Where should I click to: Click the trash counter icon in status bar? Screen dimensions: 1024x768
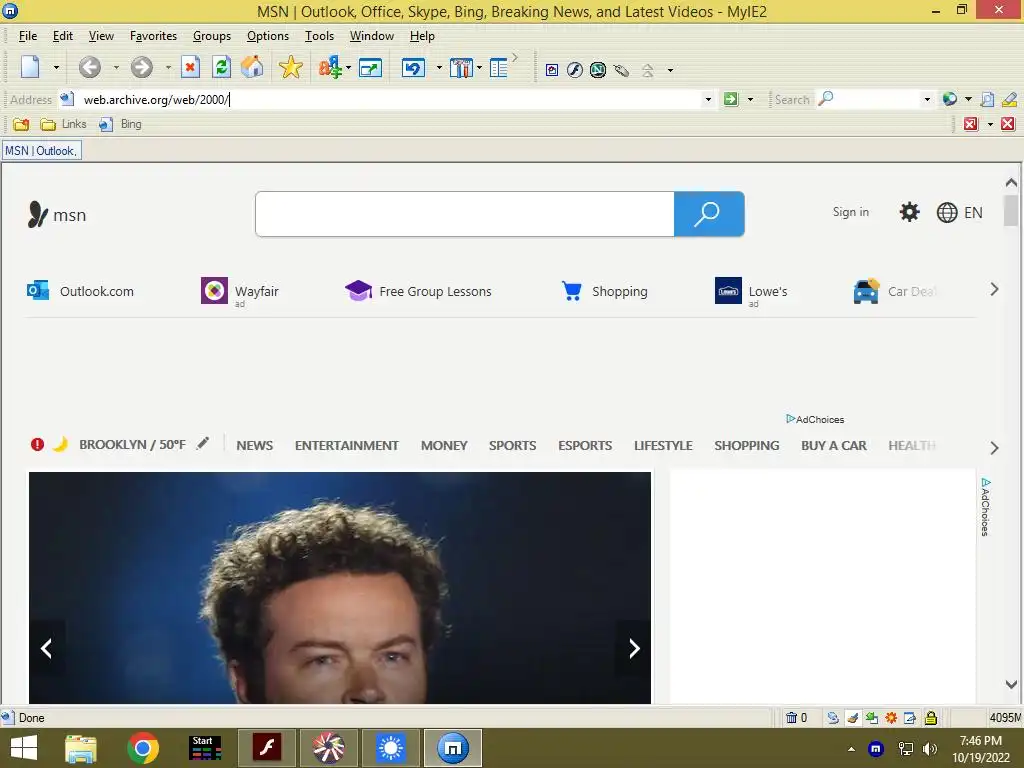click(x=792, y=718)
